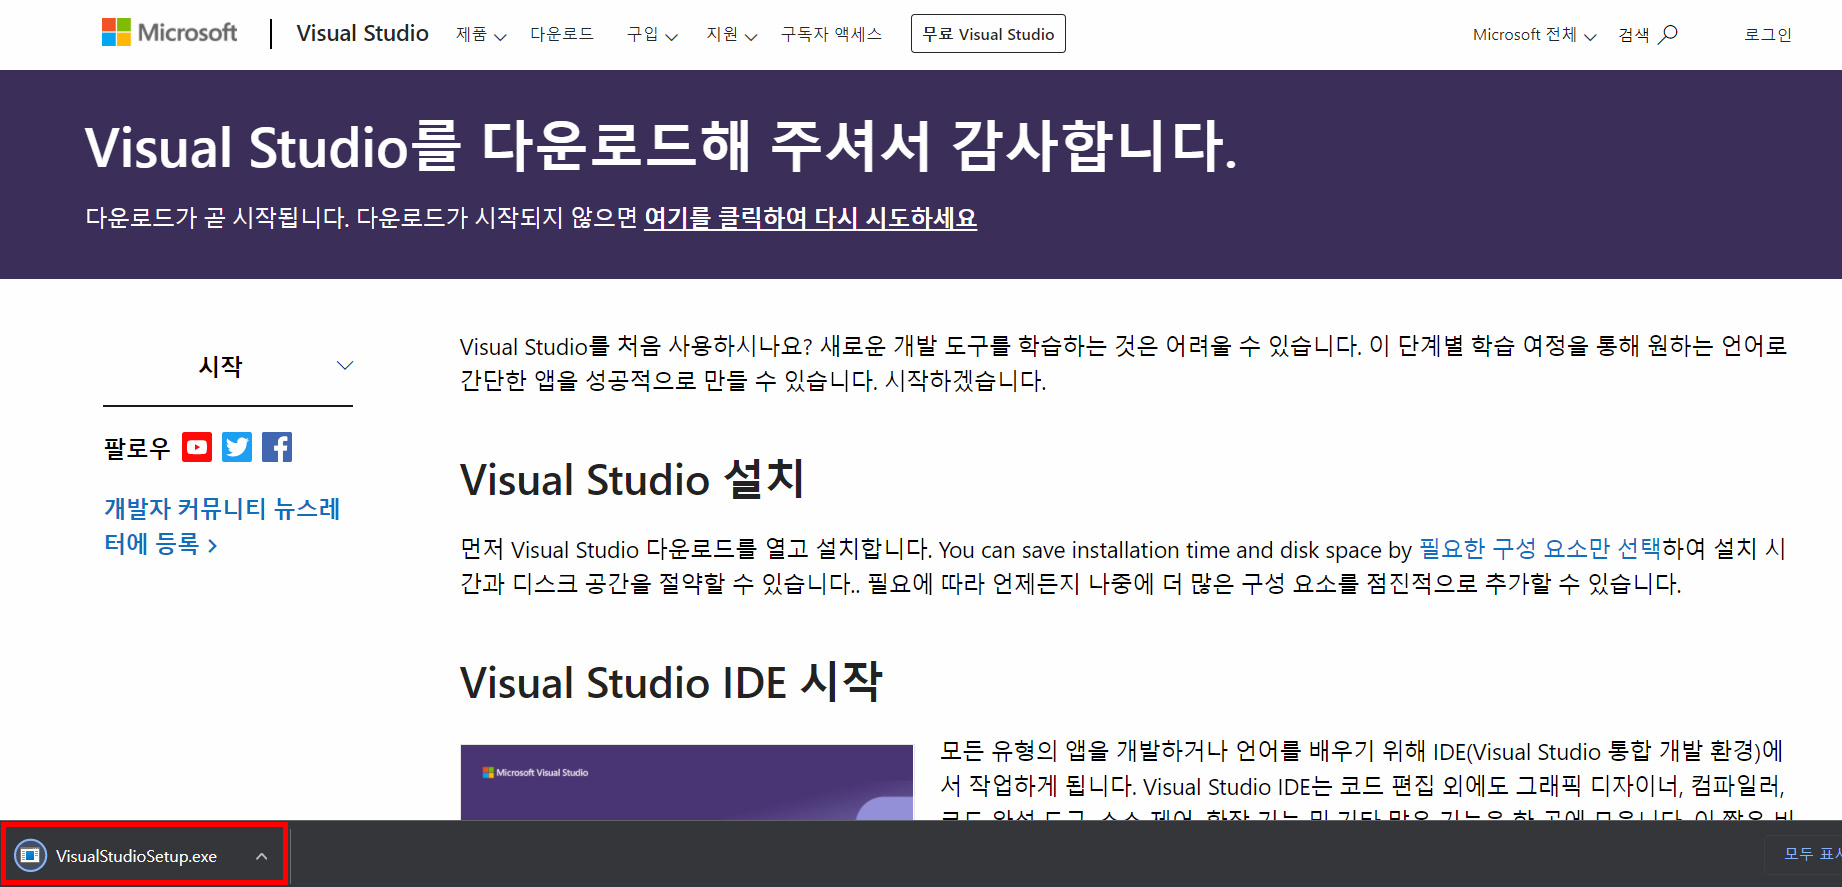Open the Twitter follow icon
This screenshot has width=1842, height=887.
[x=237, y=447]
